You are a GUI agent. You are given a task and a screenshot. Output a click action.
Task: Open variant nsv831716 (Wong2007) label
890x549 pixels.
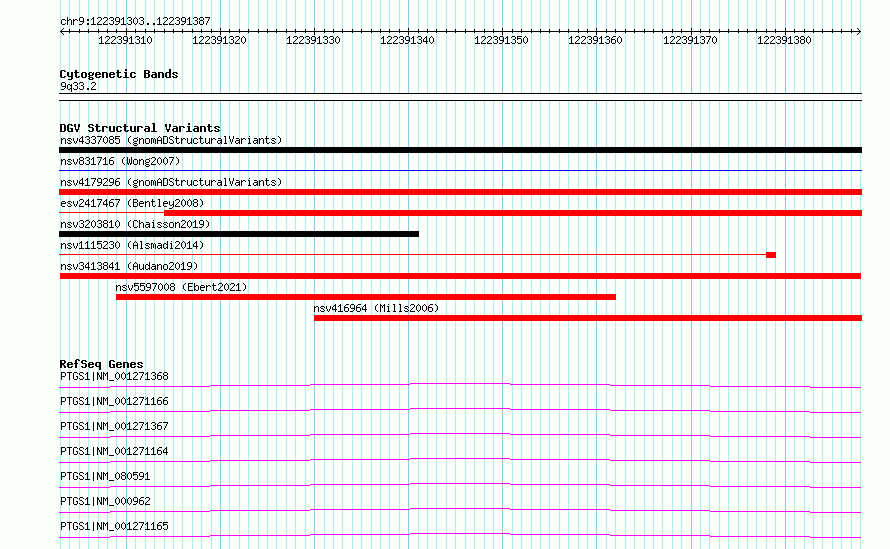tap(120, 161)
